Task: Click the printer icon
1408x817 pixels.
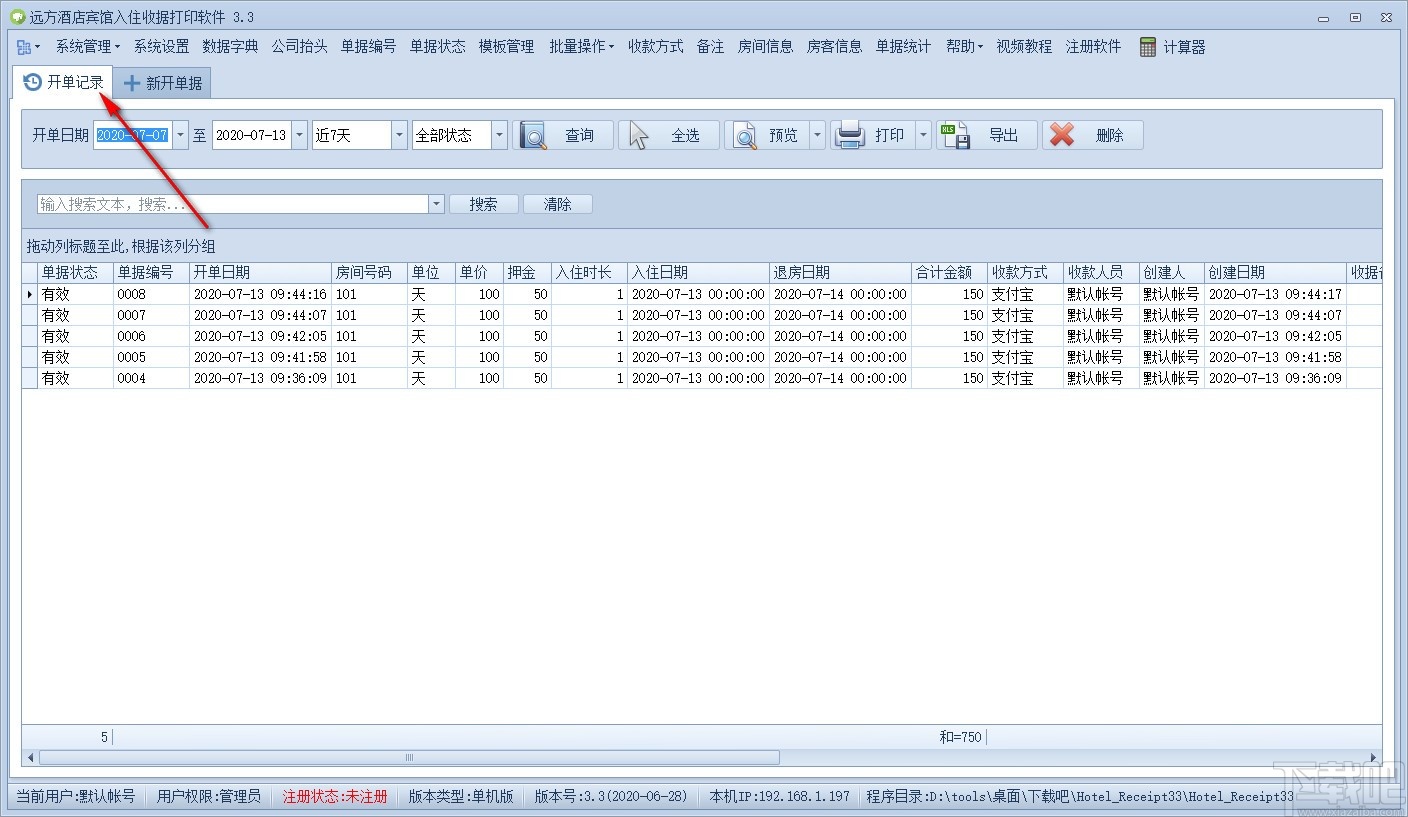Action: pos(850,135)
